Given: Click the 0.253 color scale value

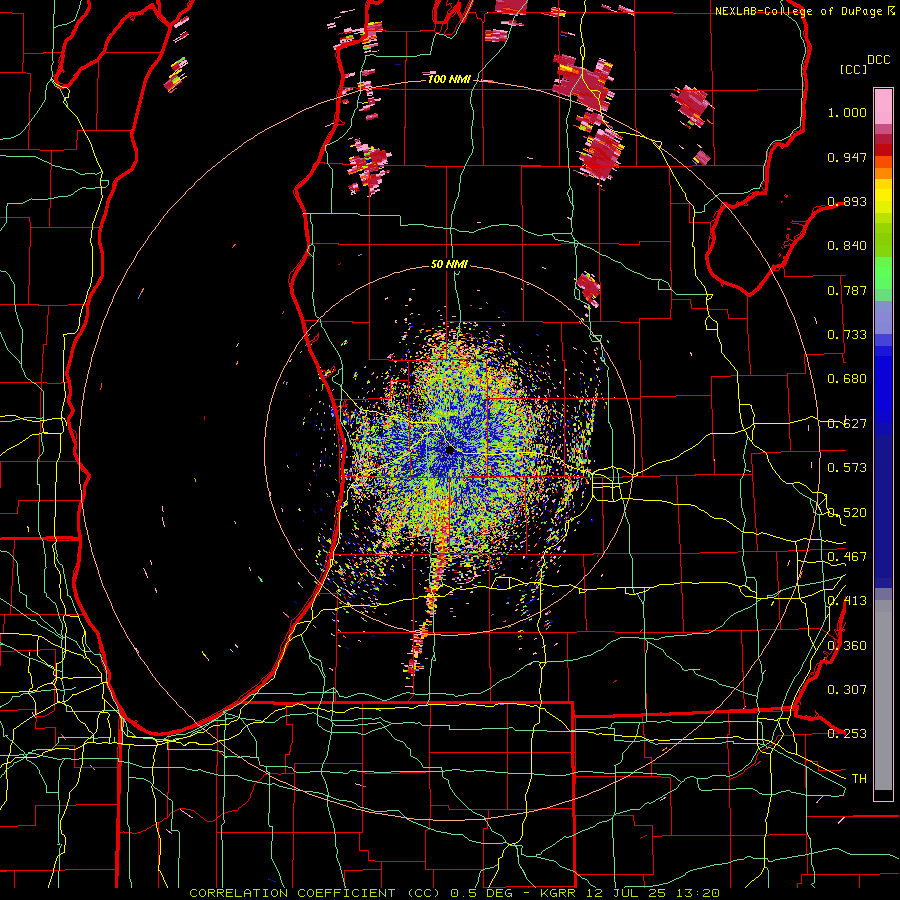Looking at the screenshot, I should point(847,734).
